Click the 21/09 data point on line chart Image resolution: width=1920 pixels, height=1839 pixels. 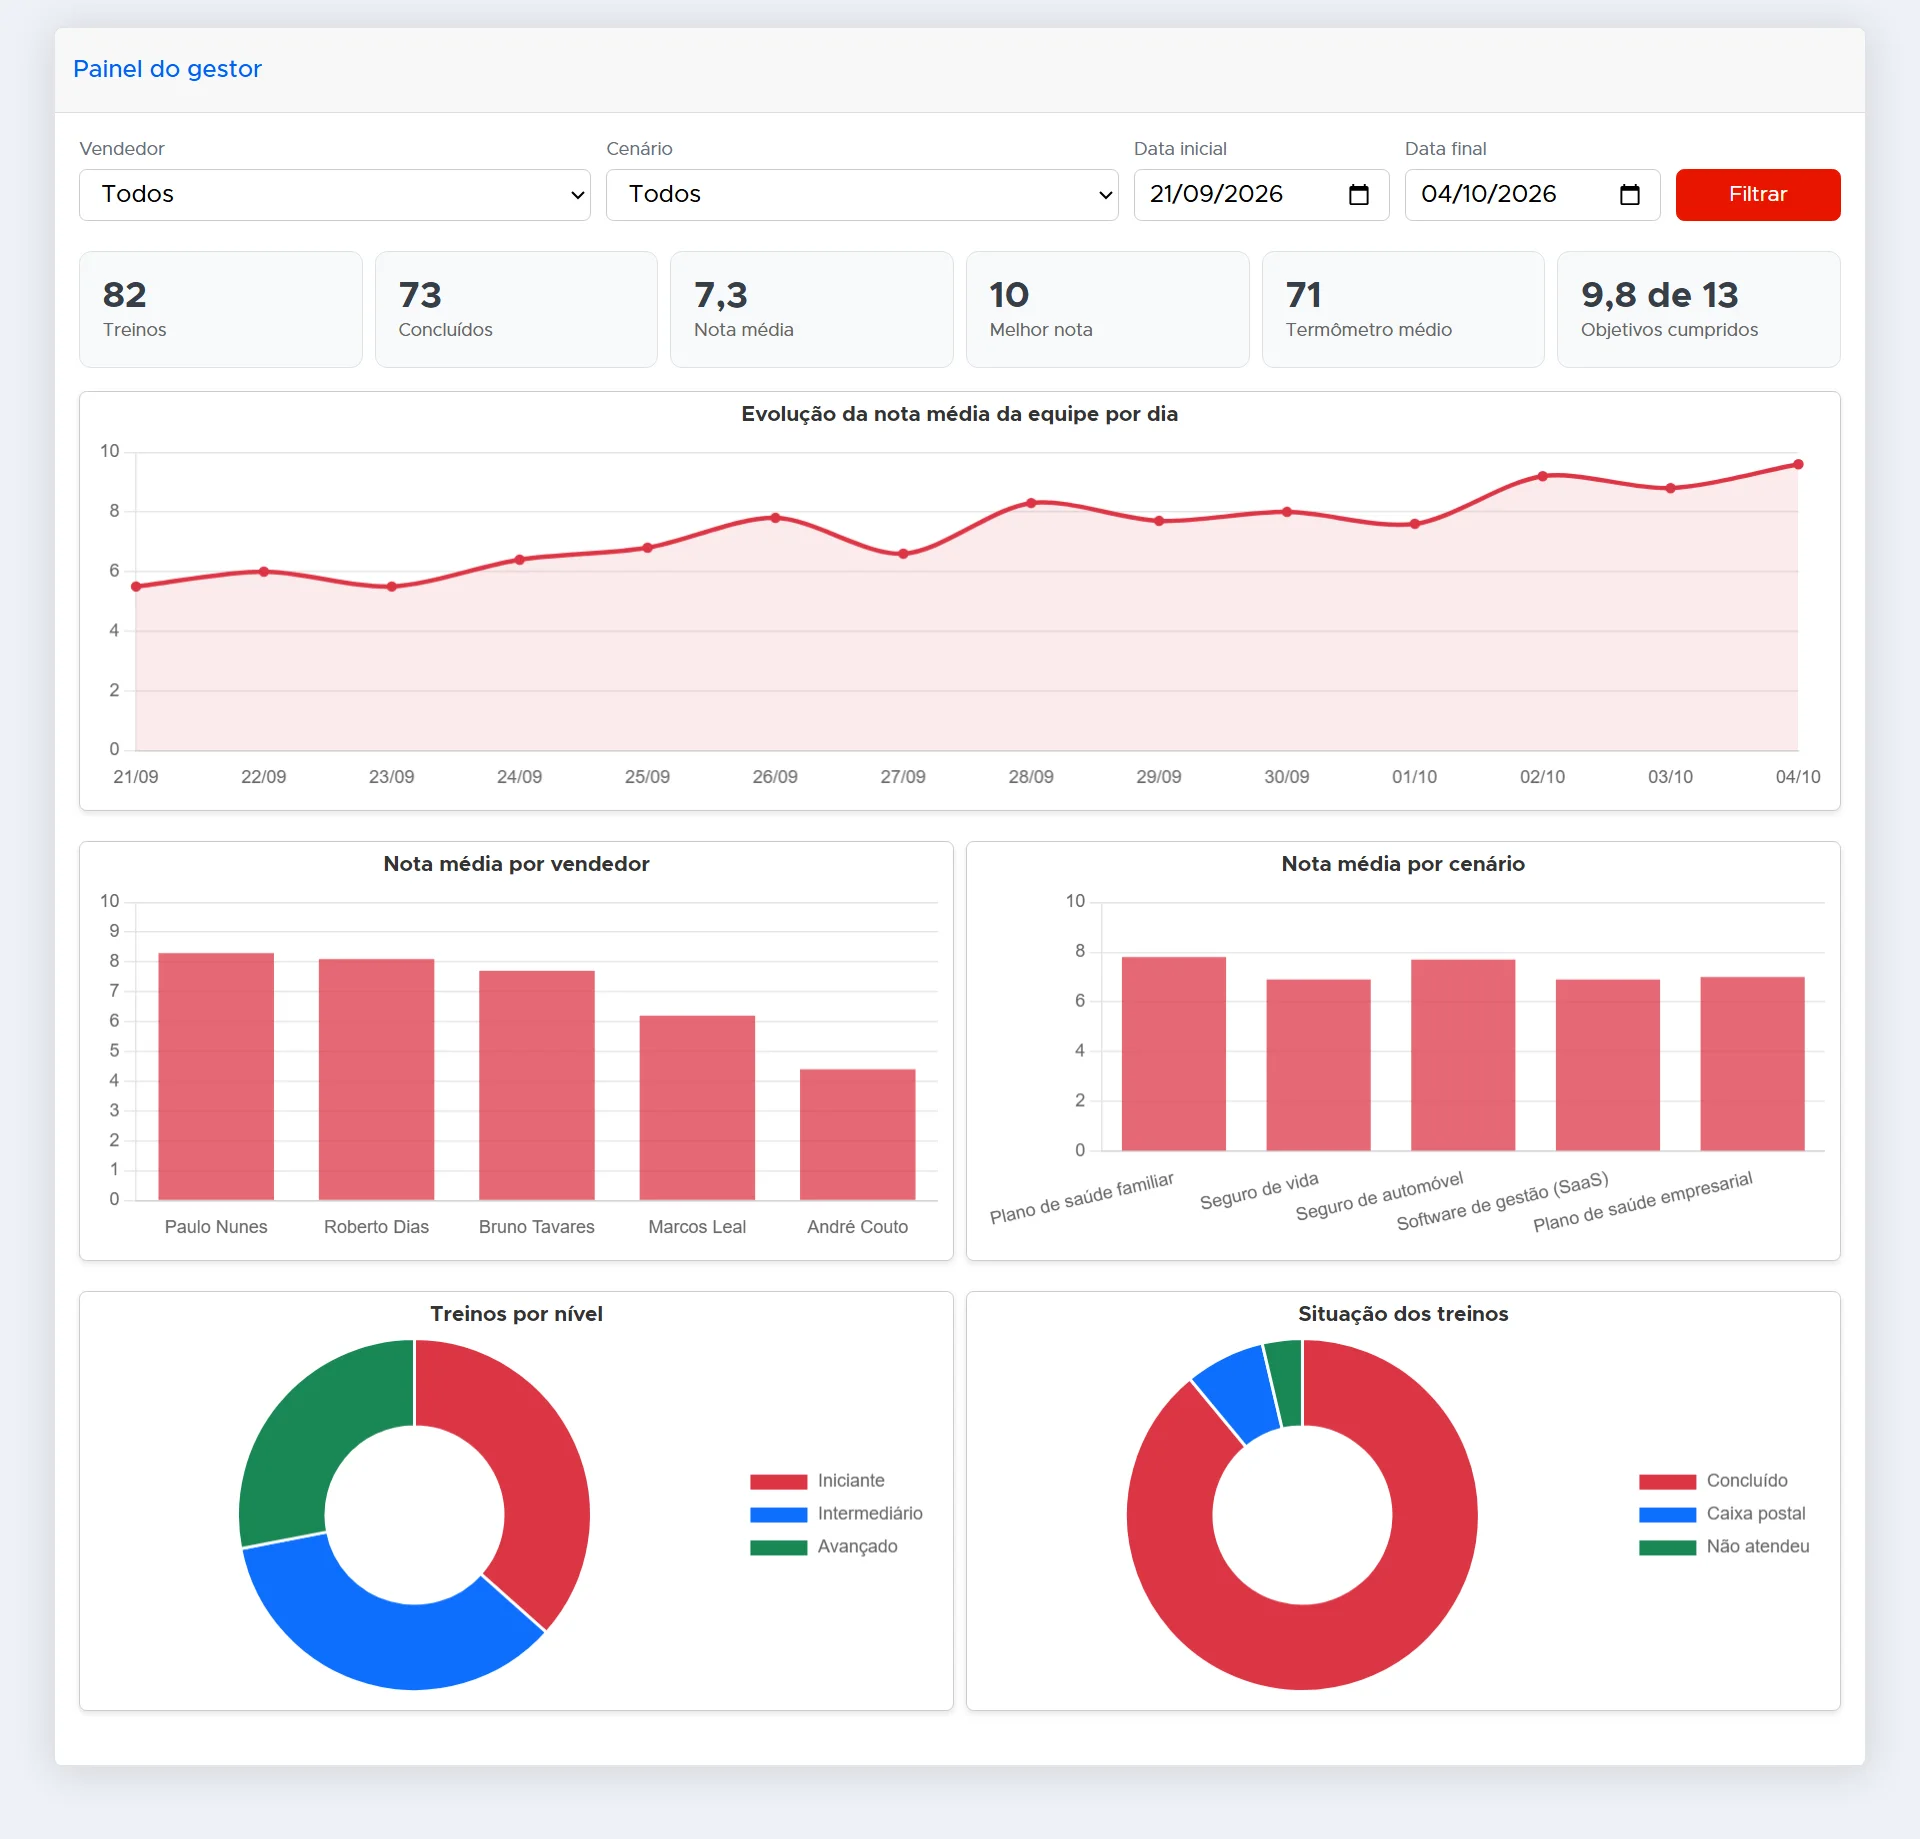click(x=136, y=587)
